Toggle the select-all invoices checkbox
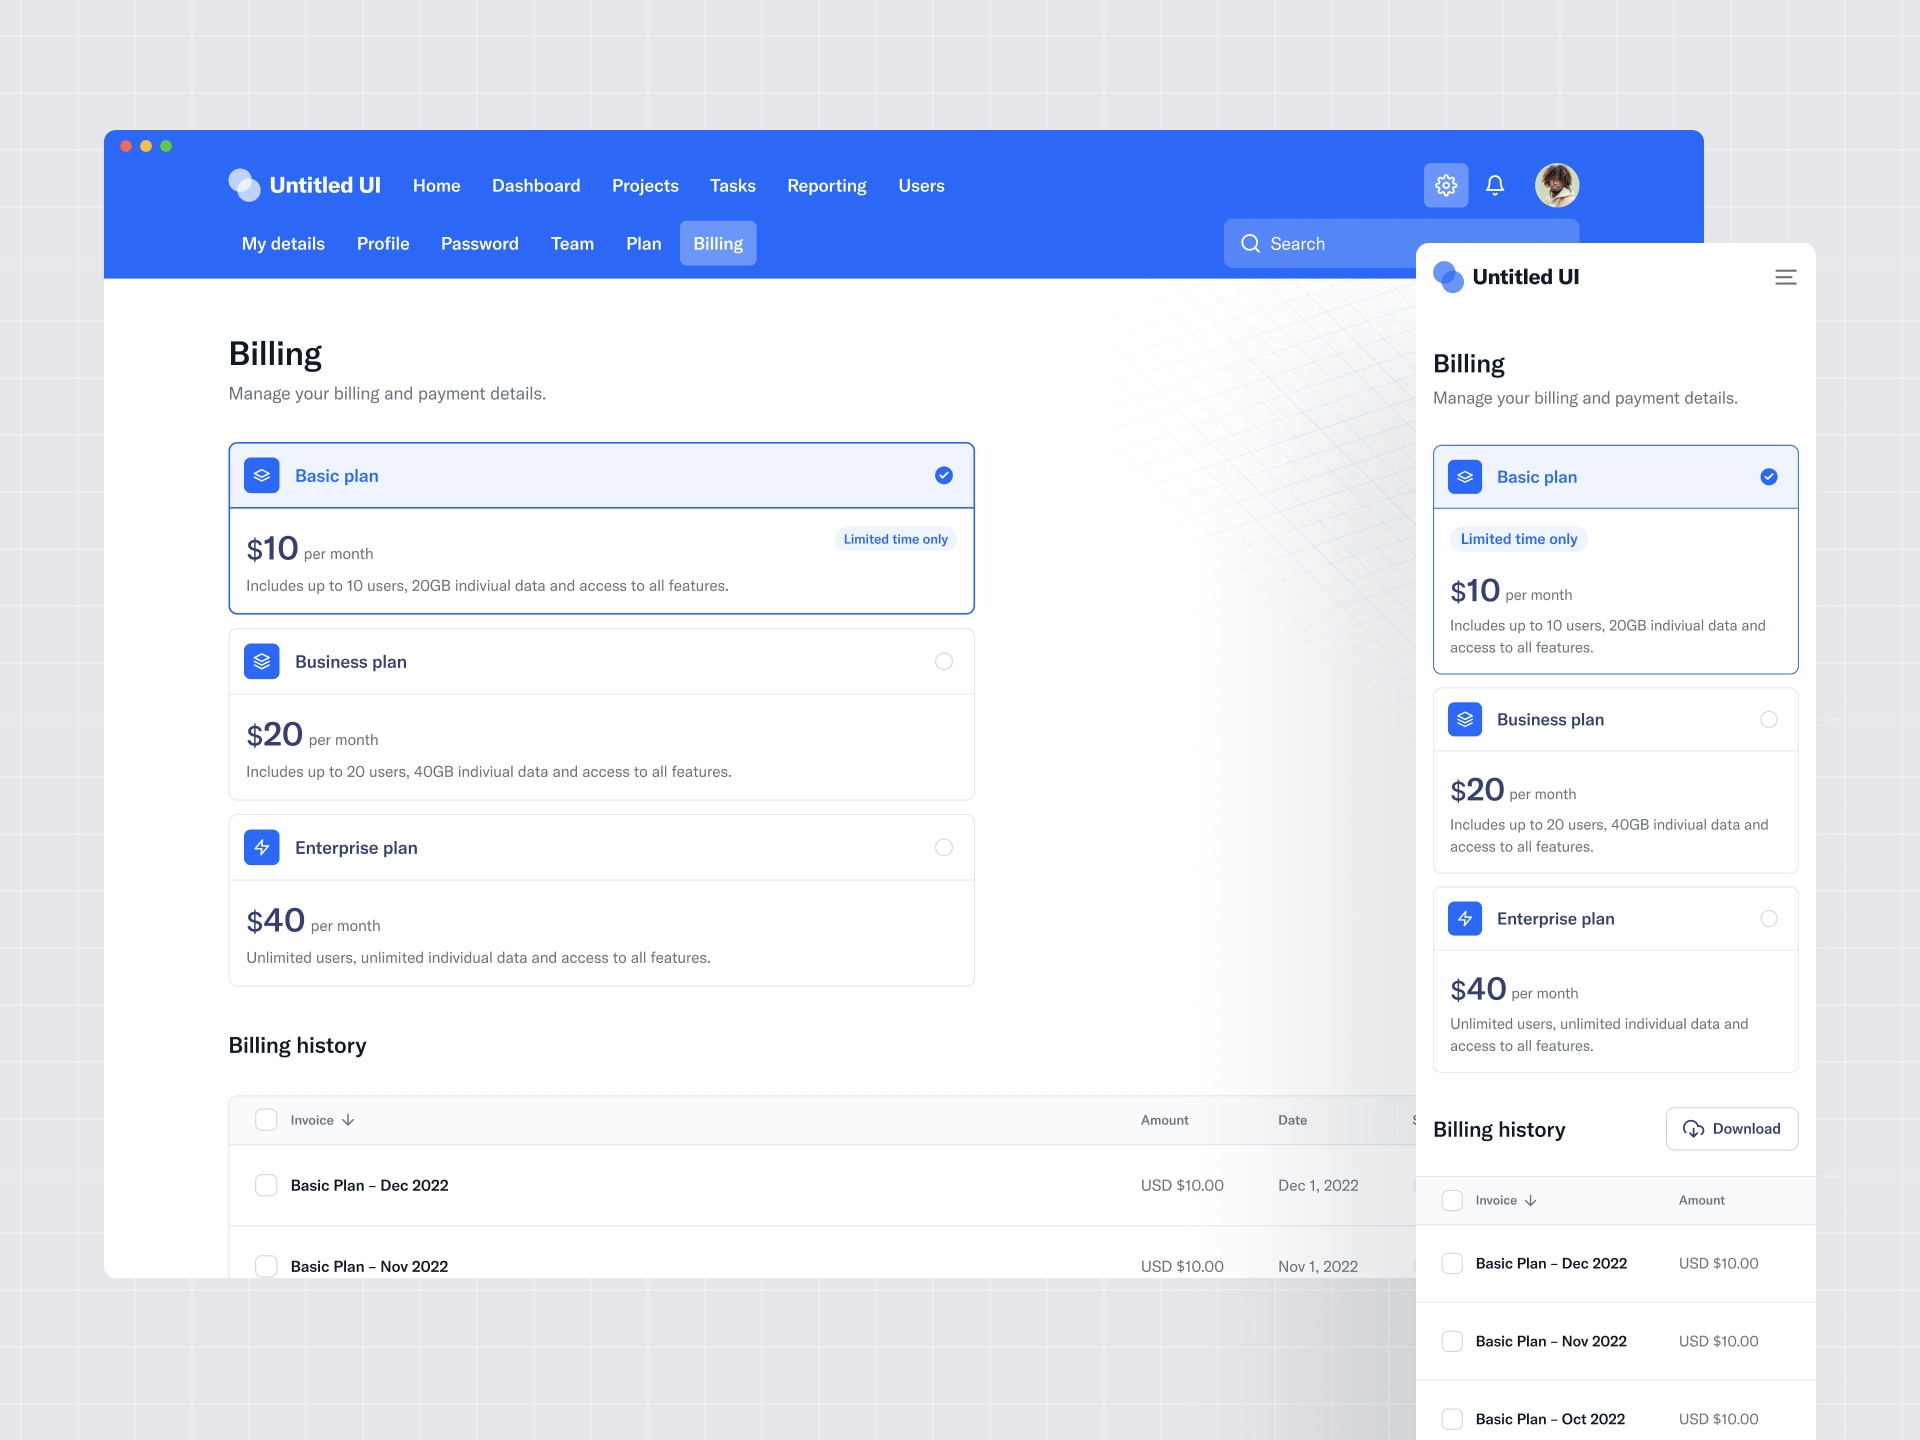Viewport: 1920px width, 1440px height. [x=266, y=1120]
